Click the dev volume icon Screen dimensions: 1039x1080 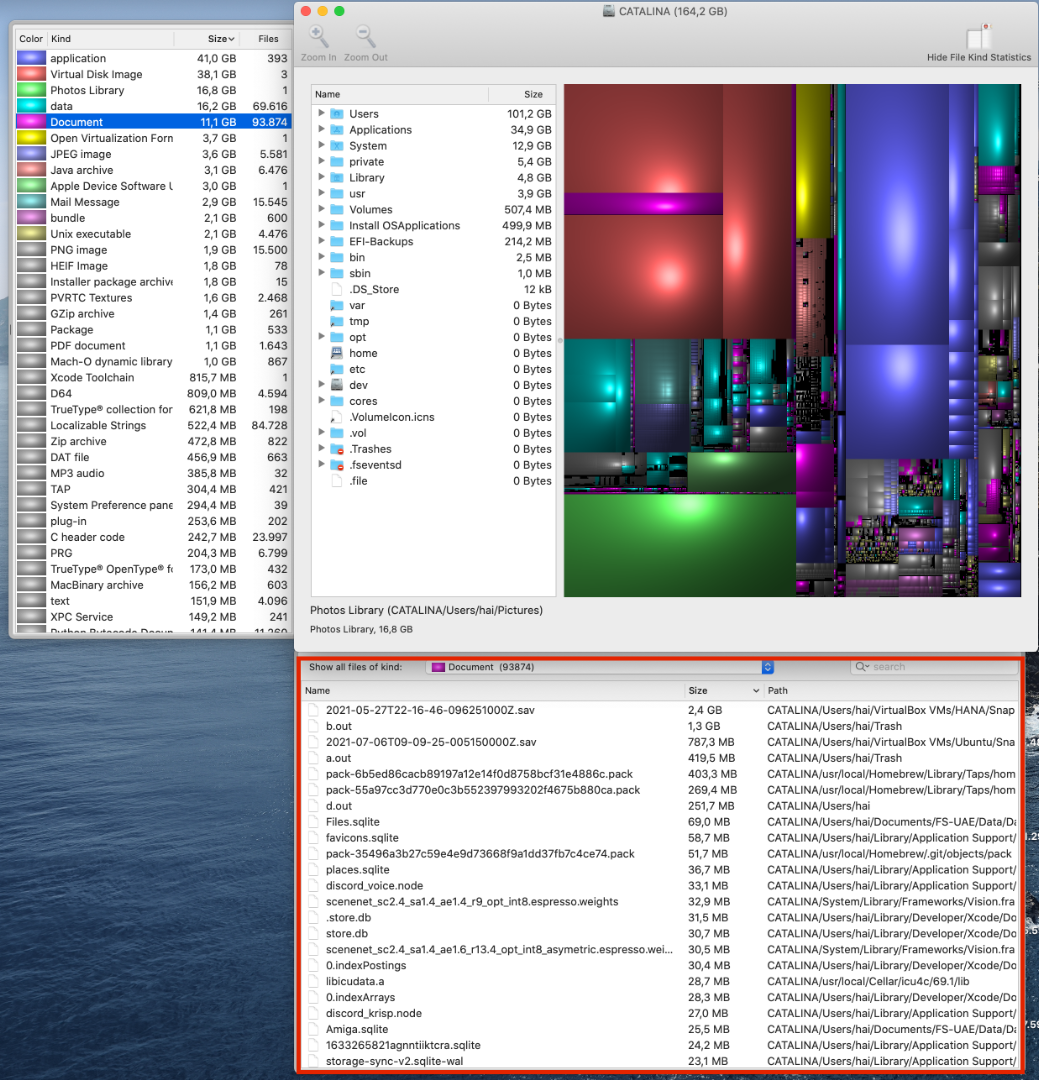pyautogui.click(x=337, y=386)
